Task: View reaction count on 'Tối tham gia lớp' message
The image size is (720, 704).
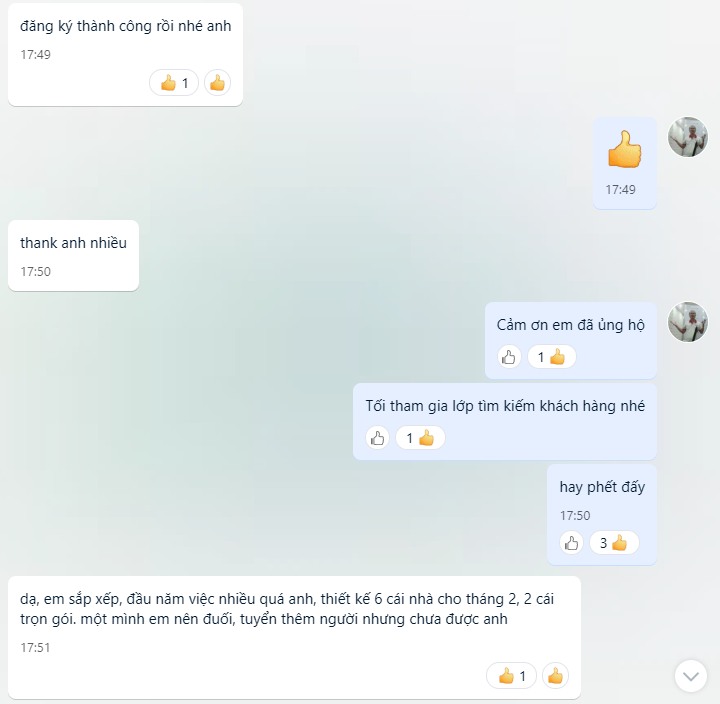Action: click(420, 438)
